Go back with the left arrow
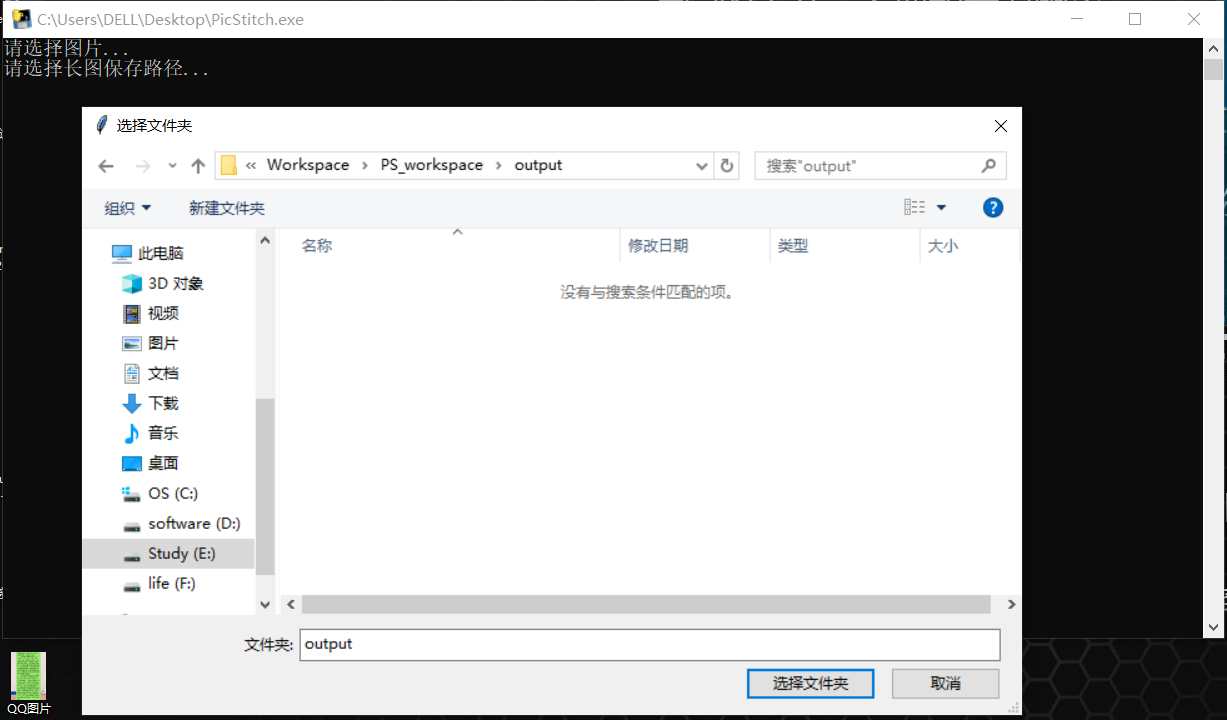 pyautogui.click(x=107, y=166)
